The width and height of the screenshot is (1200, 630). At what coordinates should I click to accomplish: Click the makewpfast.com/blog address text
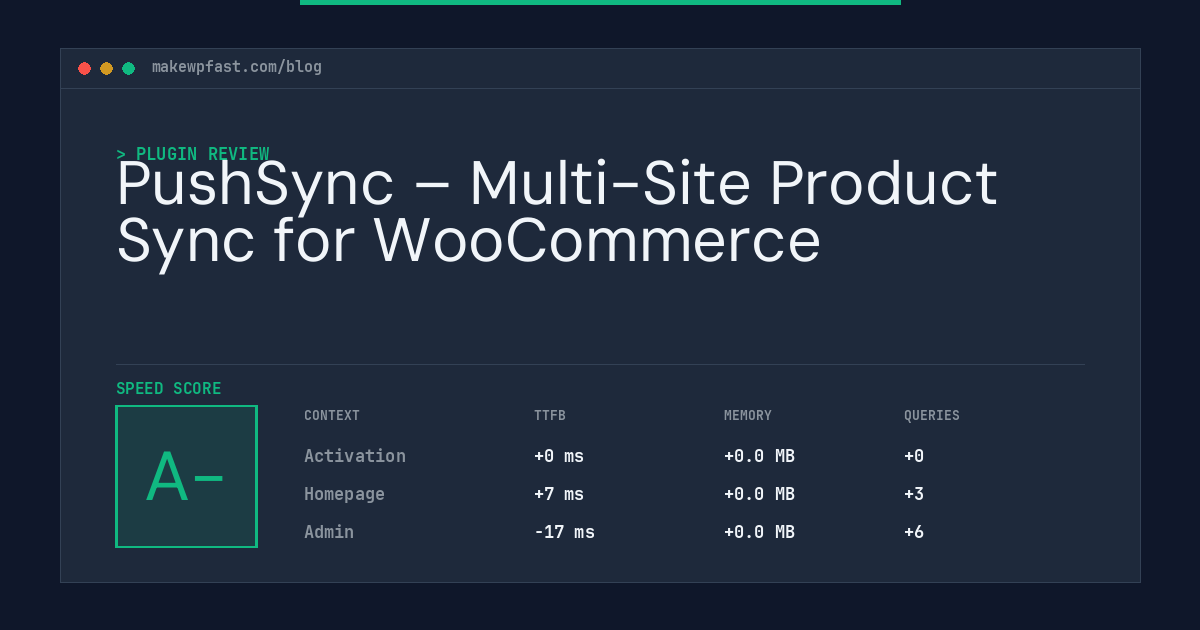[237, 67]
